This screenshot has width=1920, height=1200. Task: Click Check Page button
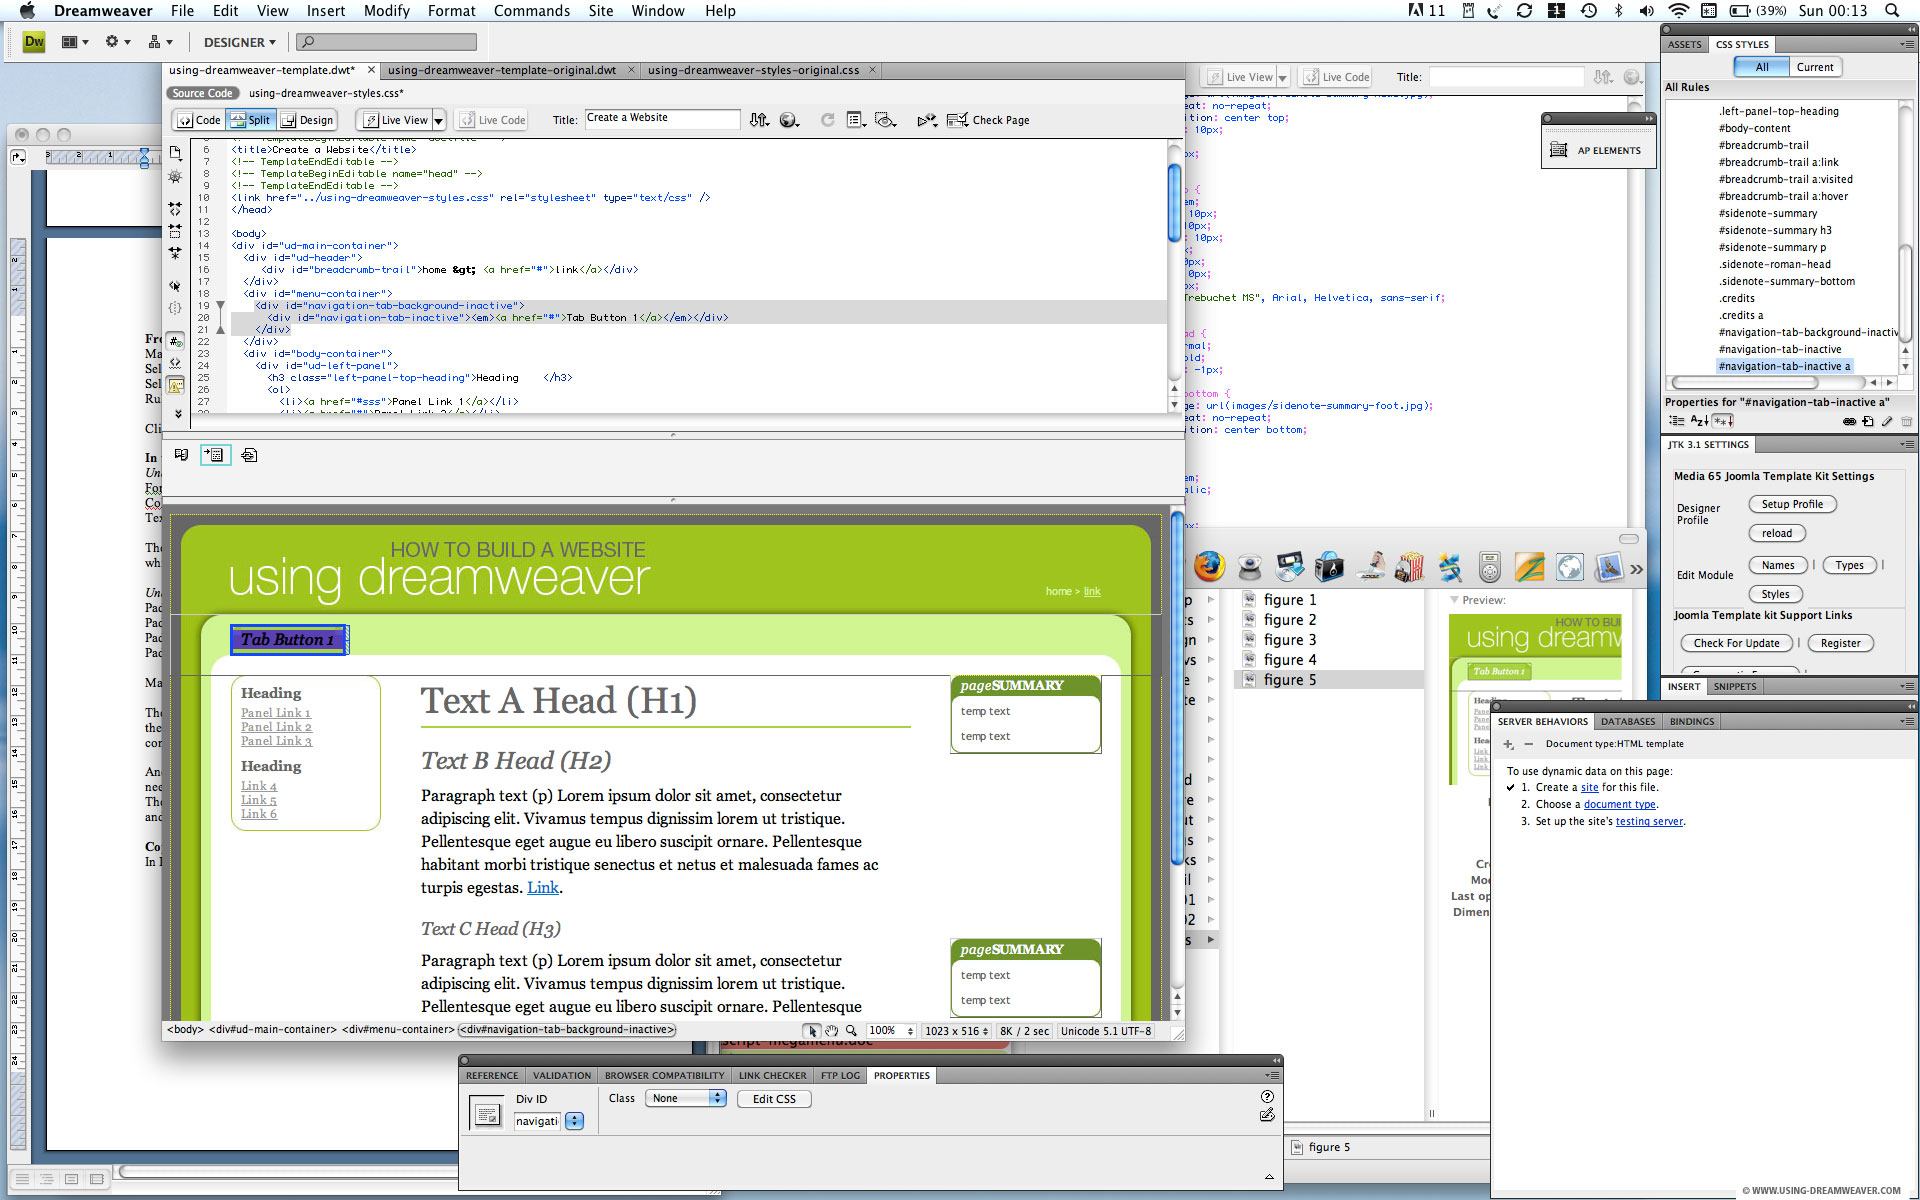989,120
